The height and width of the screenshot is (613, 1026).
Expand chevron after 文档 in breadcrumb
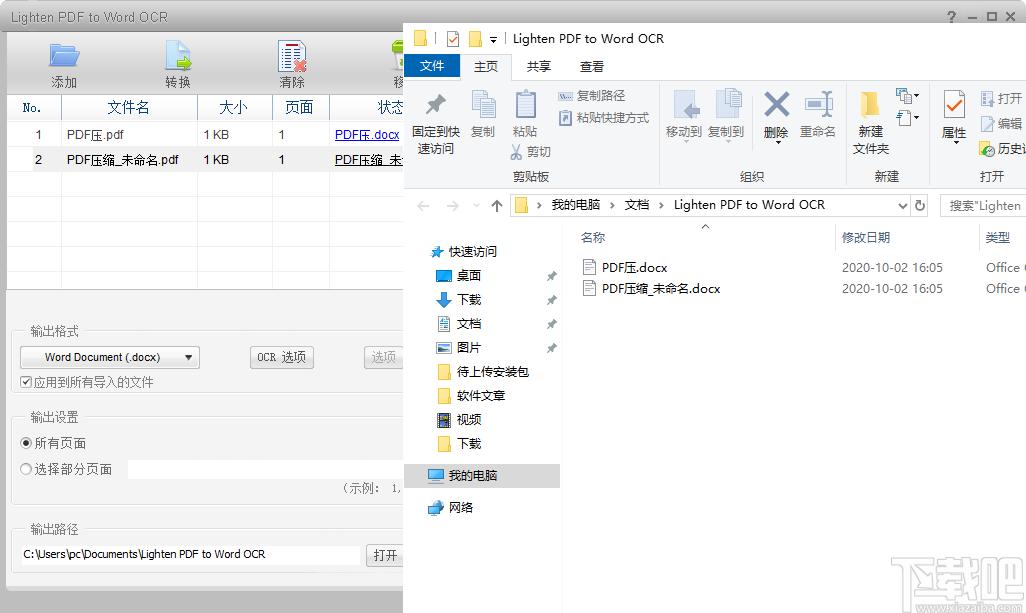click(x=661, y=205)
